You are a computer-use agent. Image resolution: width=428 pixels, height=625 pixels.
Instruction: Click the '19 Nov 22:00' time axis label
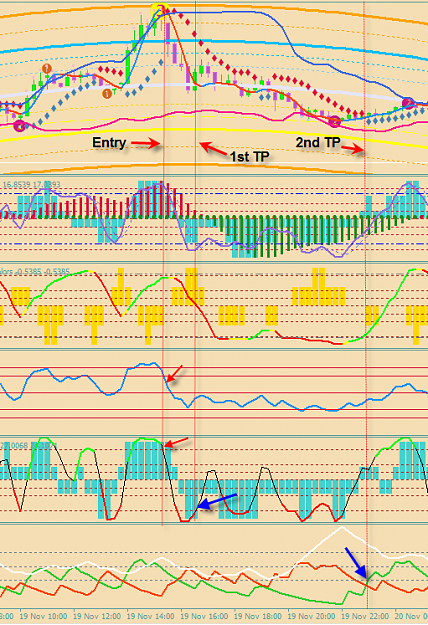pos(365,616)
